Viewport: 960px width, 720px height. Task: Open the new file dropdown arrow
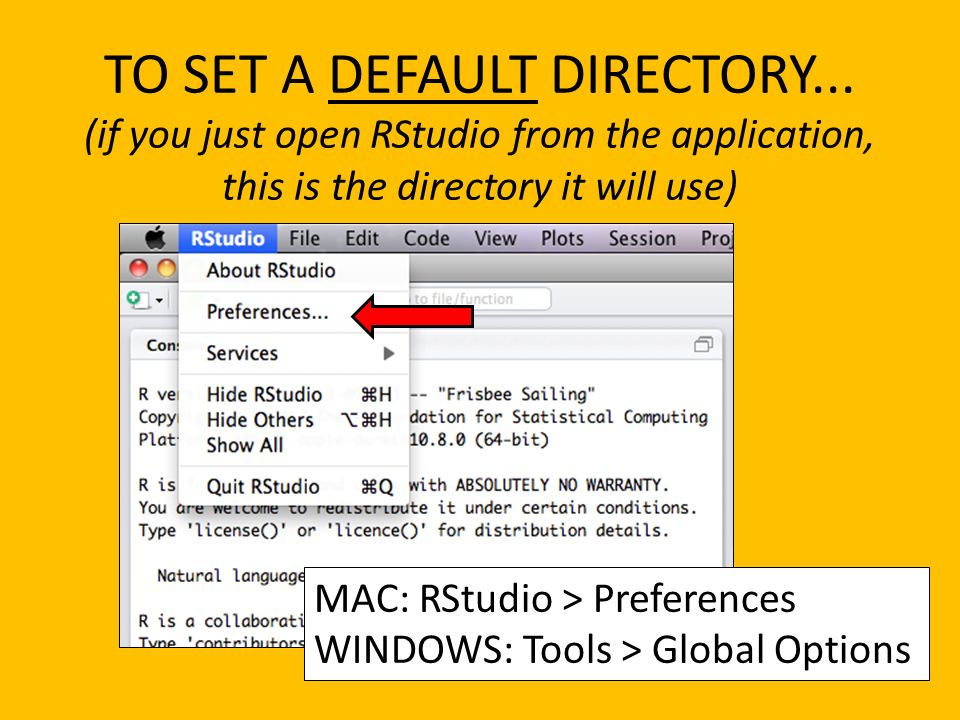(159, 300)
